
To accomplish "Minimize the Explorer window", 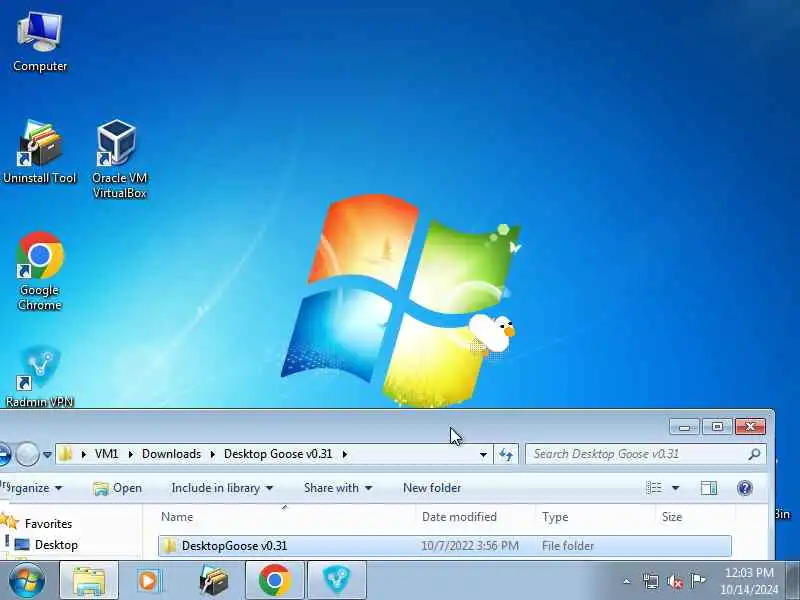I will coord(684,427).
